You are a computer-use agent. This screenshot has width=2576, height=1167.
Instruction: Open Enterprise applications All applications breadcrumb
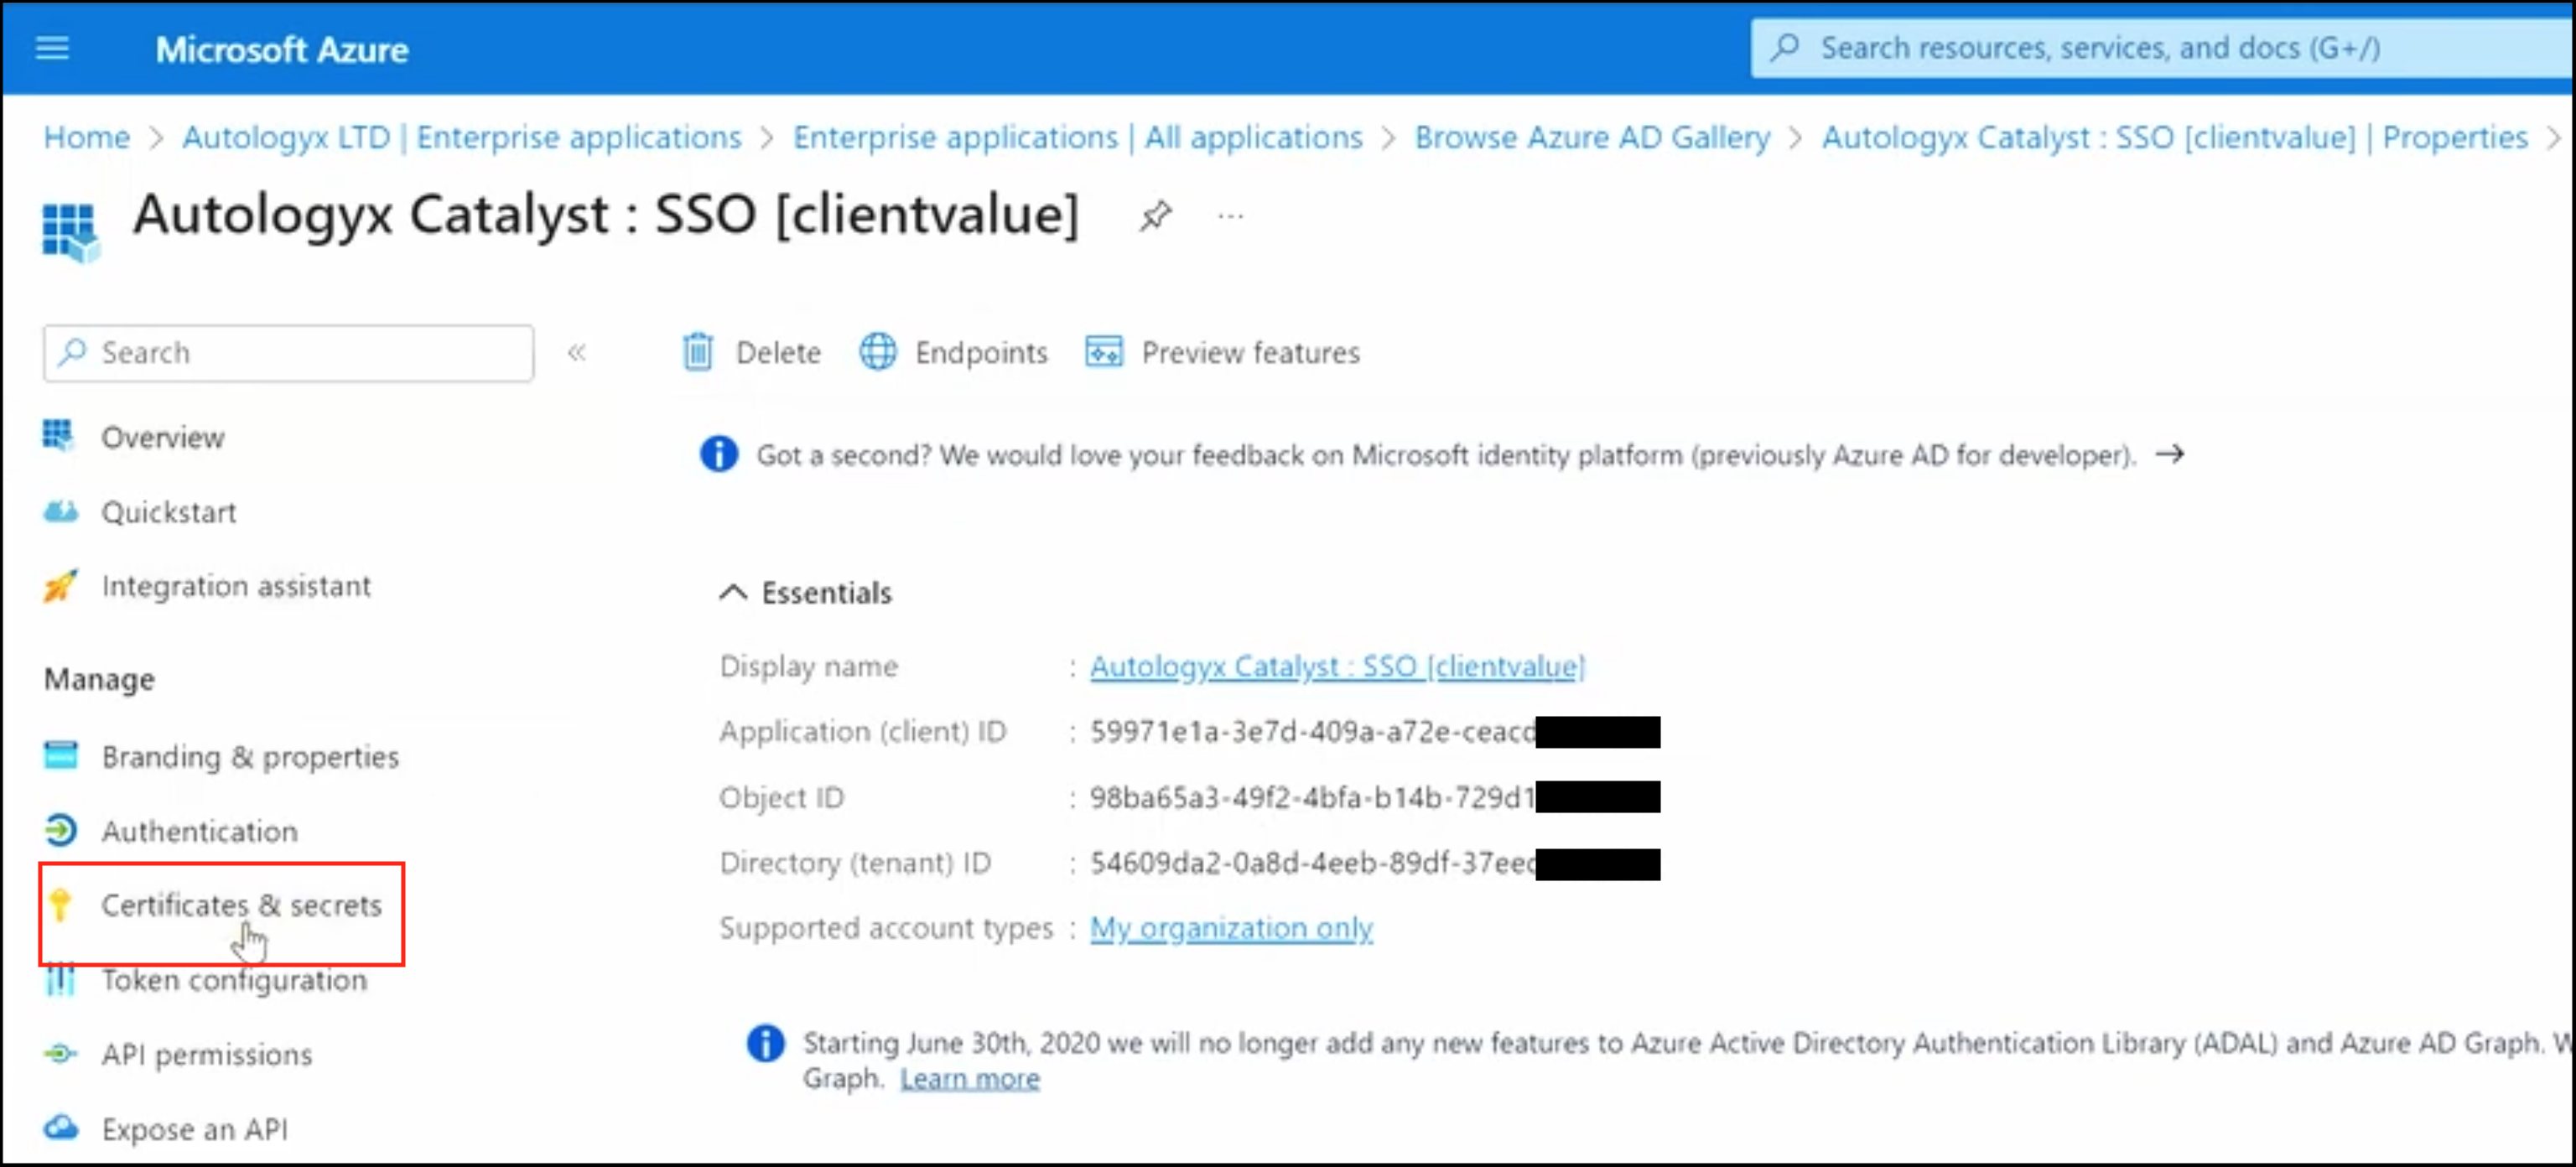(x=1078, y=137)
